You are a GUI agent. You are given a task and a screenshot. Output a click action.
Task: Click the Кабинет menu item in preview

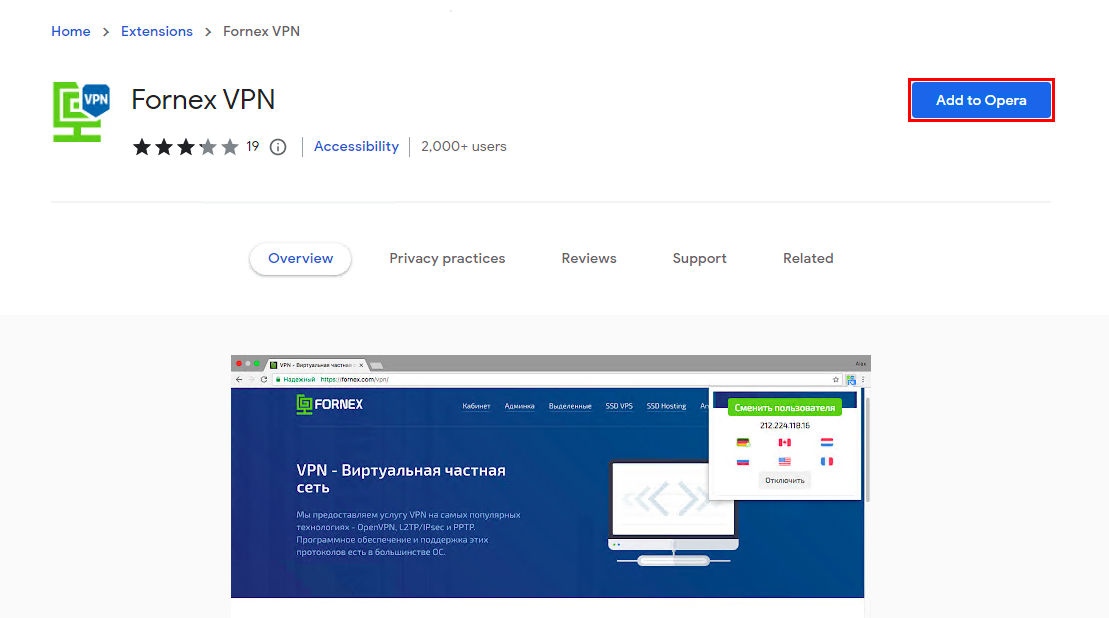[476, 407]
